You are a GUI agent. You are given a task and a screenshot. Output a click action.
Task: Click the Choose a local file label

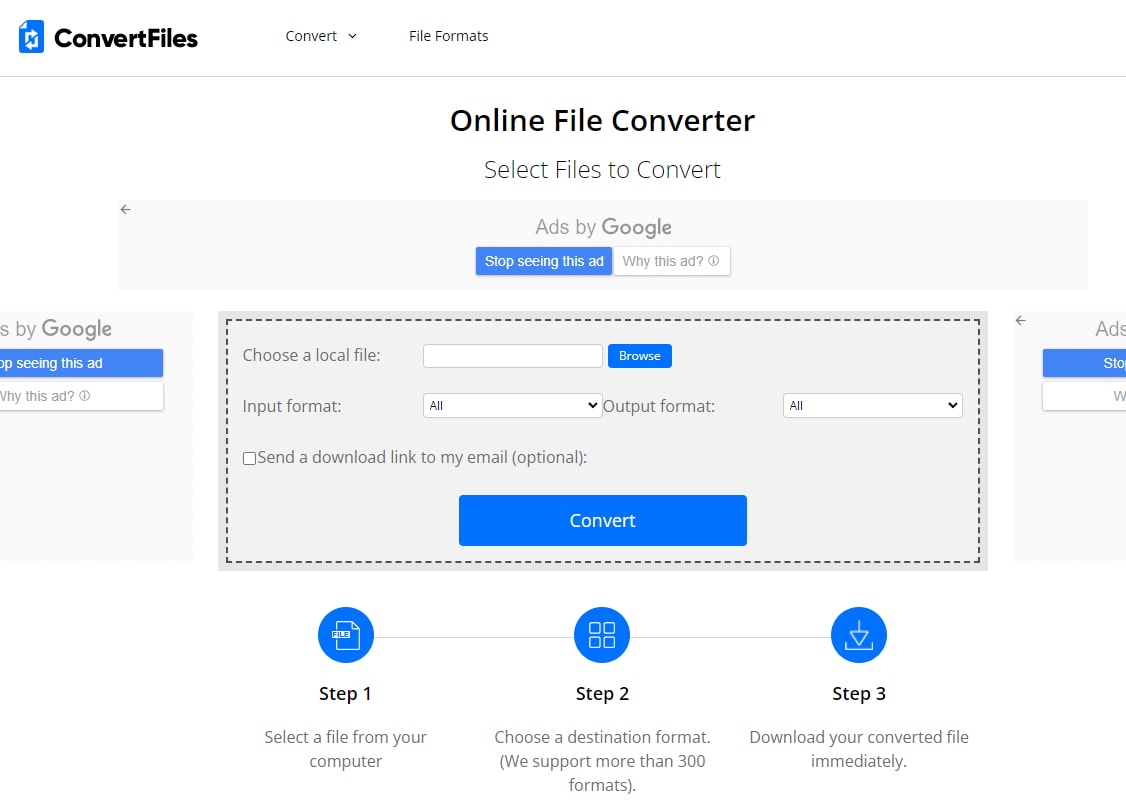pos(312,355)
